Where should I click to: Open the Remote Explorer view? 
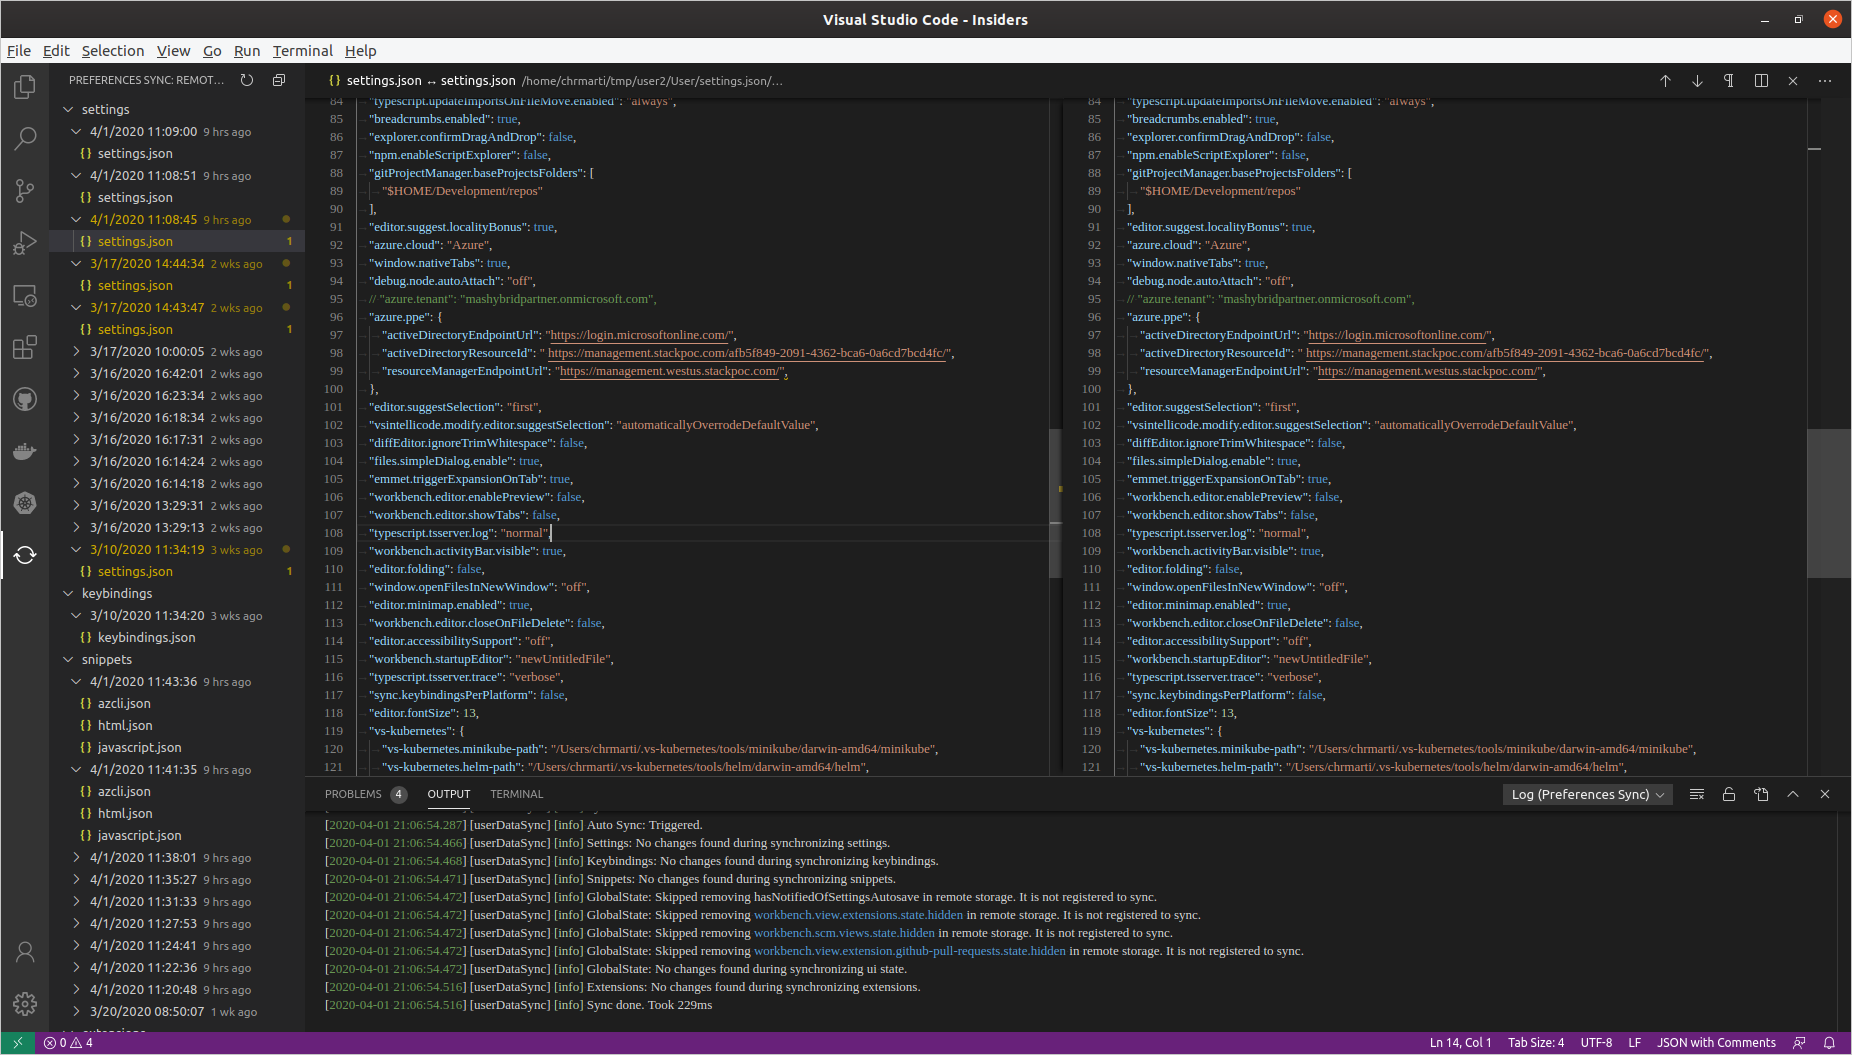click(x=25, y=295)
